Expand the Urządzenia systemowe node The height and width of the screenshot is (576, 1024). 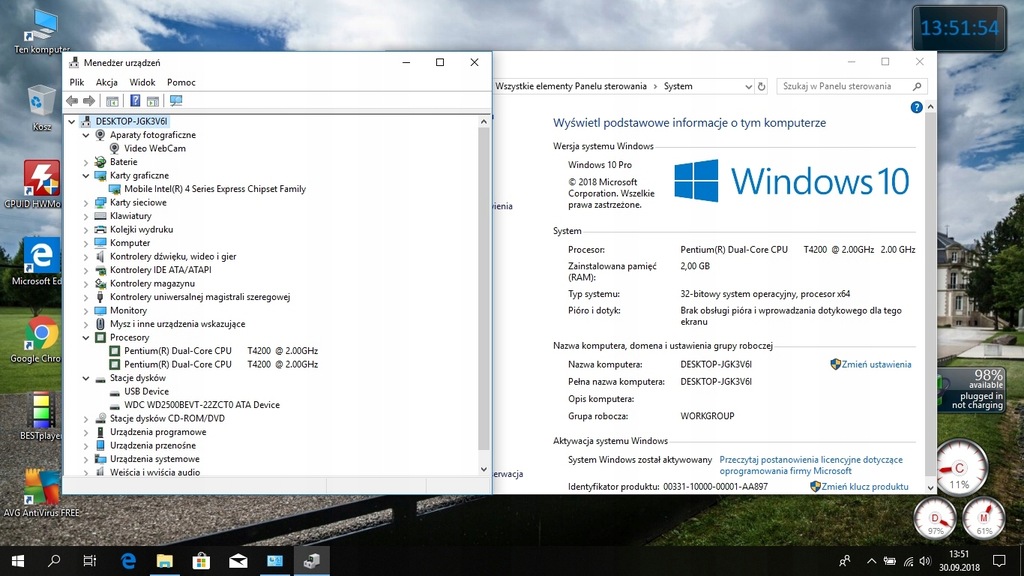(x=86, y=459)
